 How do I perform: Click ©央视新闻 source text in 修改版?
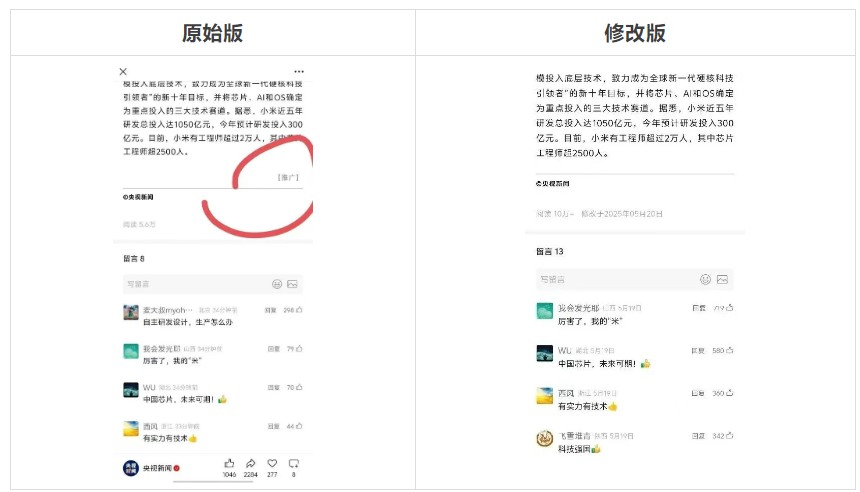pyautogui.click(x=553, y=183)
